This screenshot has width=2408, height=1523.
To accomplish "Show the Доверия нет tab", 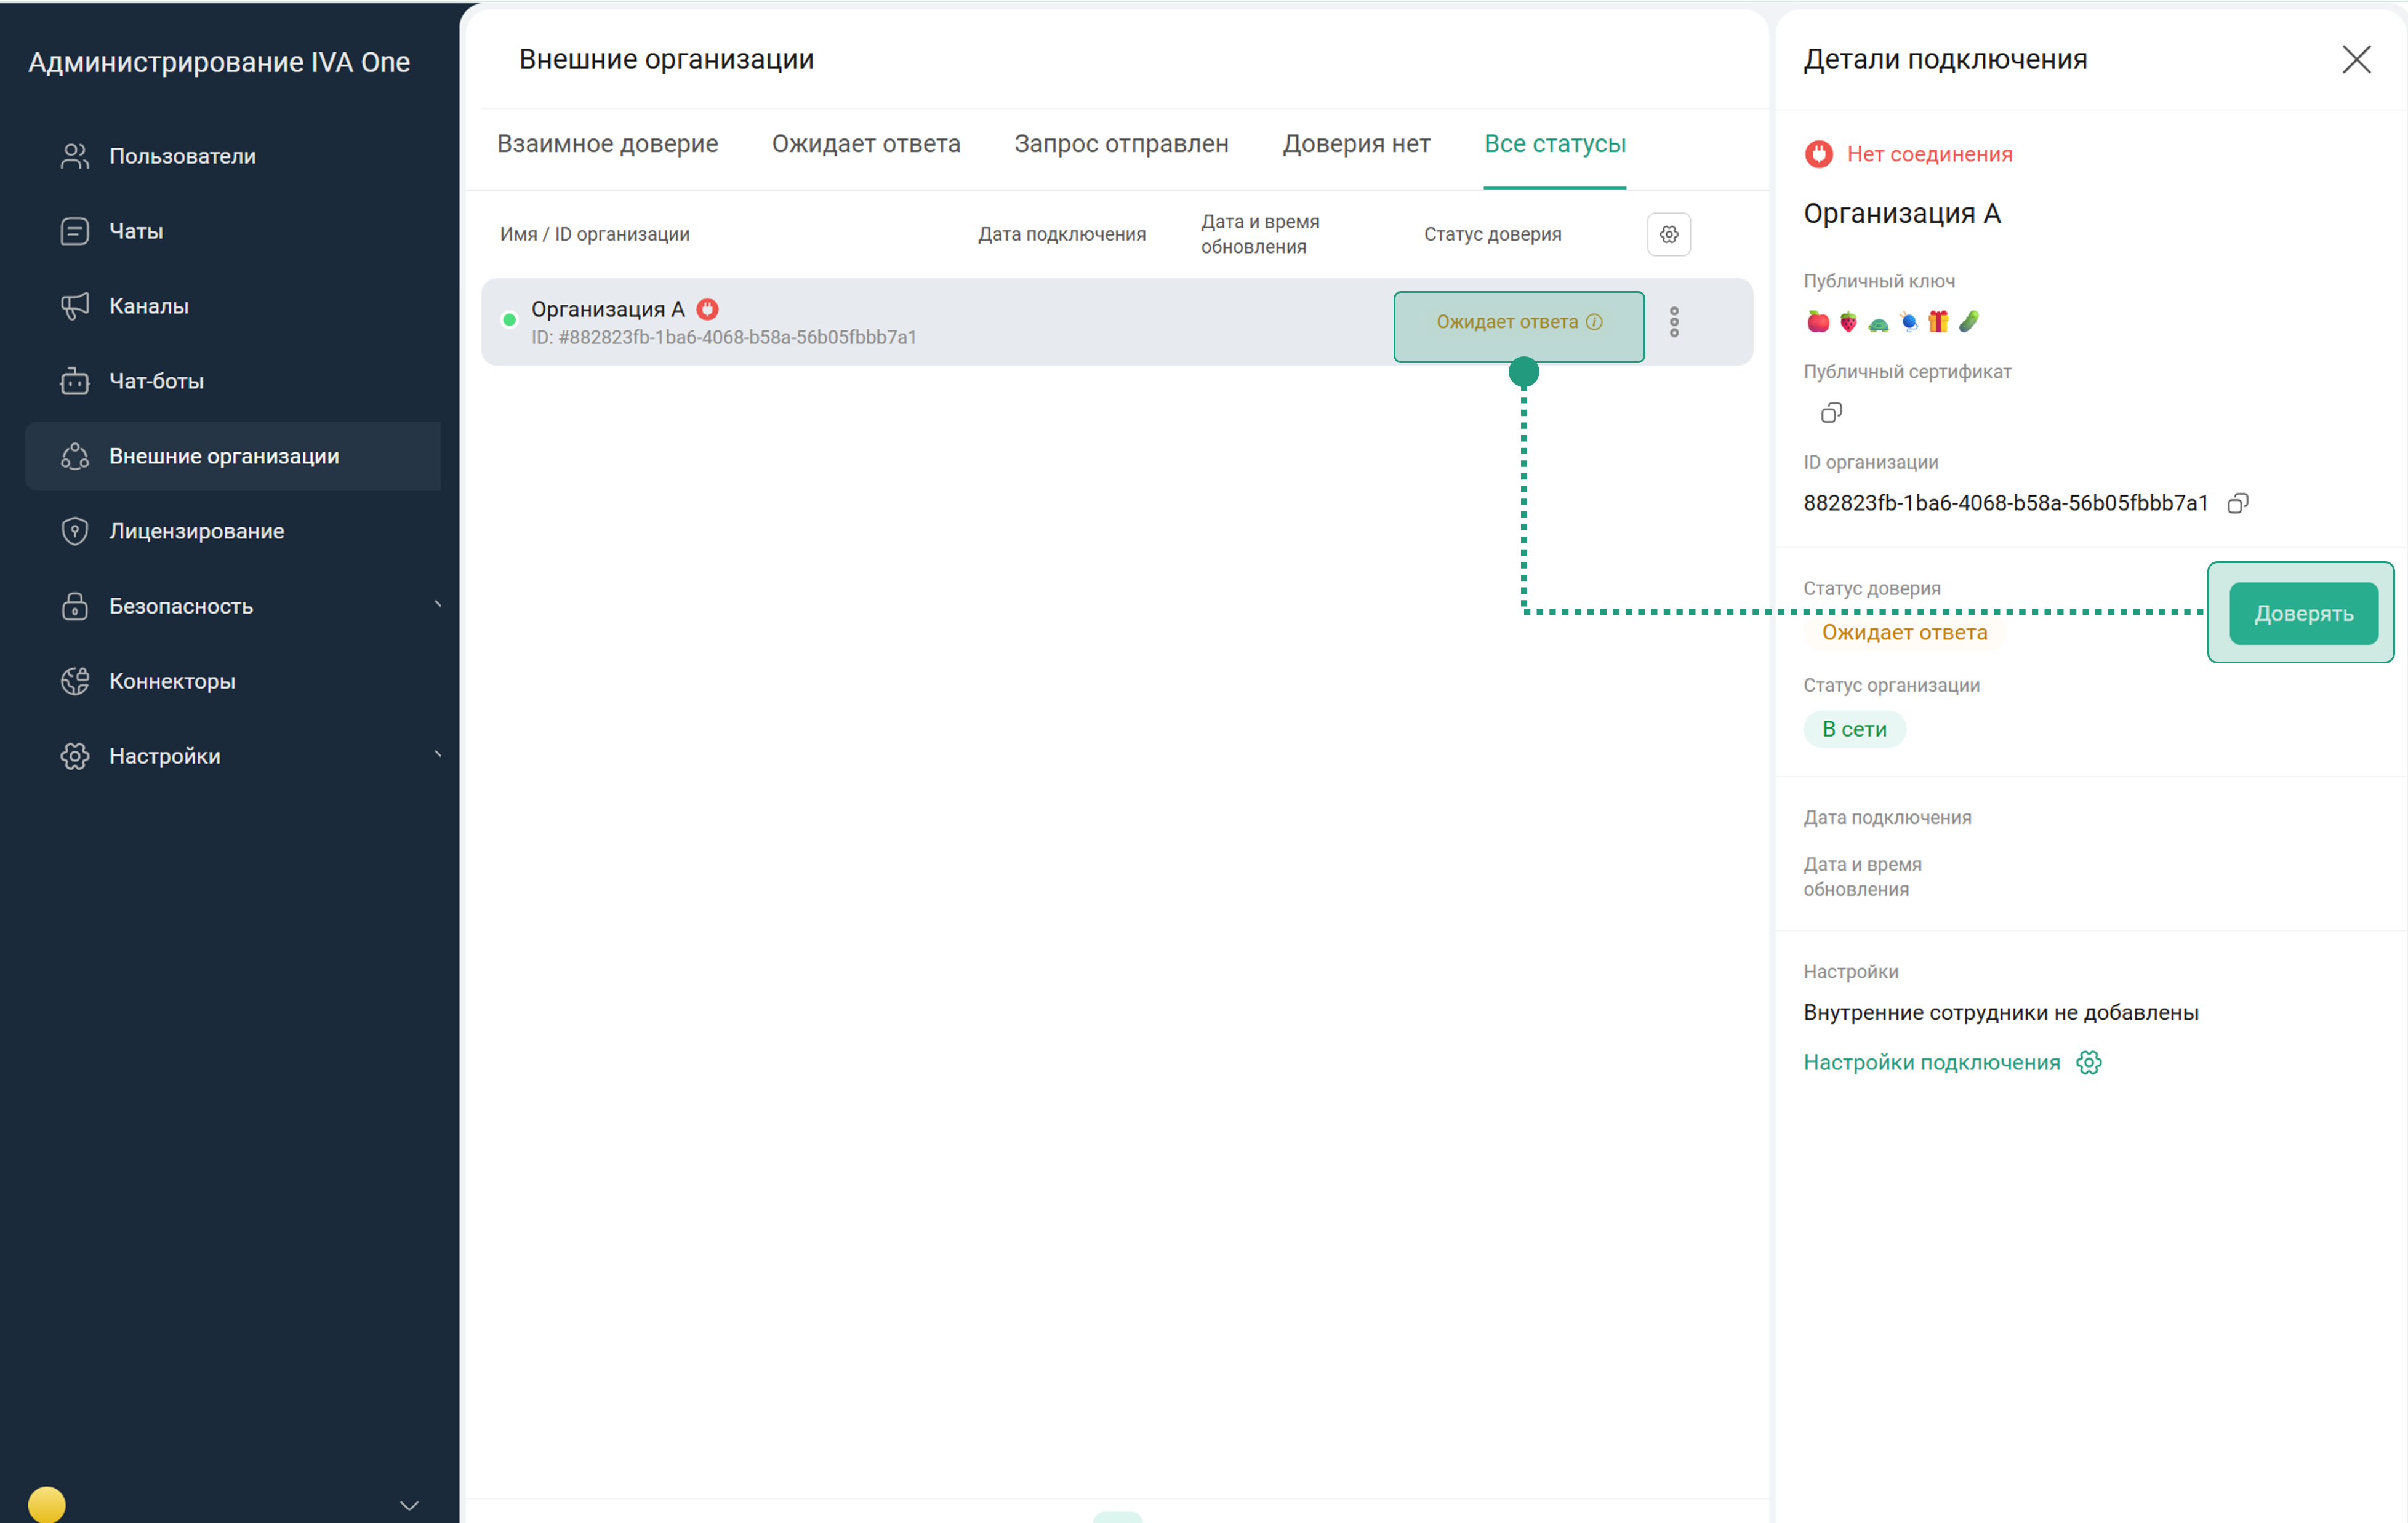I will (x=1355, y=144).
